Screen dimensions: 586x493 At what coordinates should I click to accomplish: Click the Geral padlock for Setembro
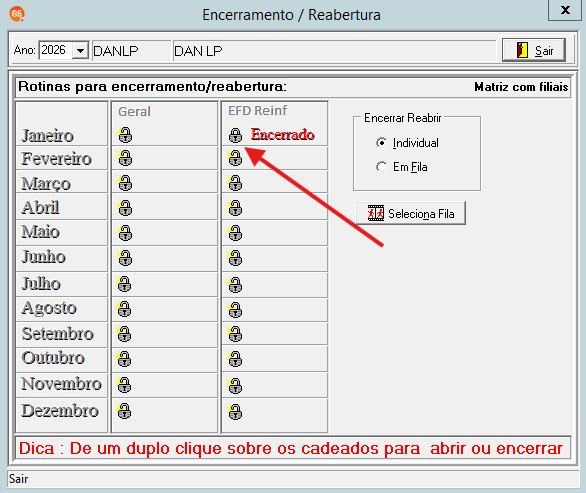point(124,334)
